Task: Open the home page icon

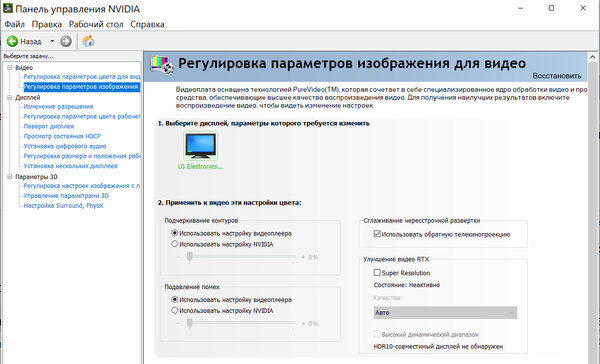Action: 88,41
